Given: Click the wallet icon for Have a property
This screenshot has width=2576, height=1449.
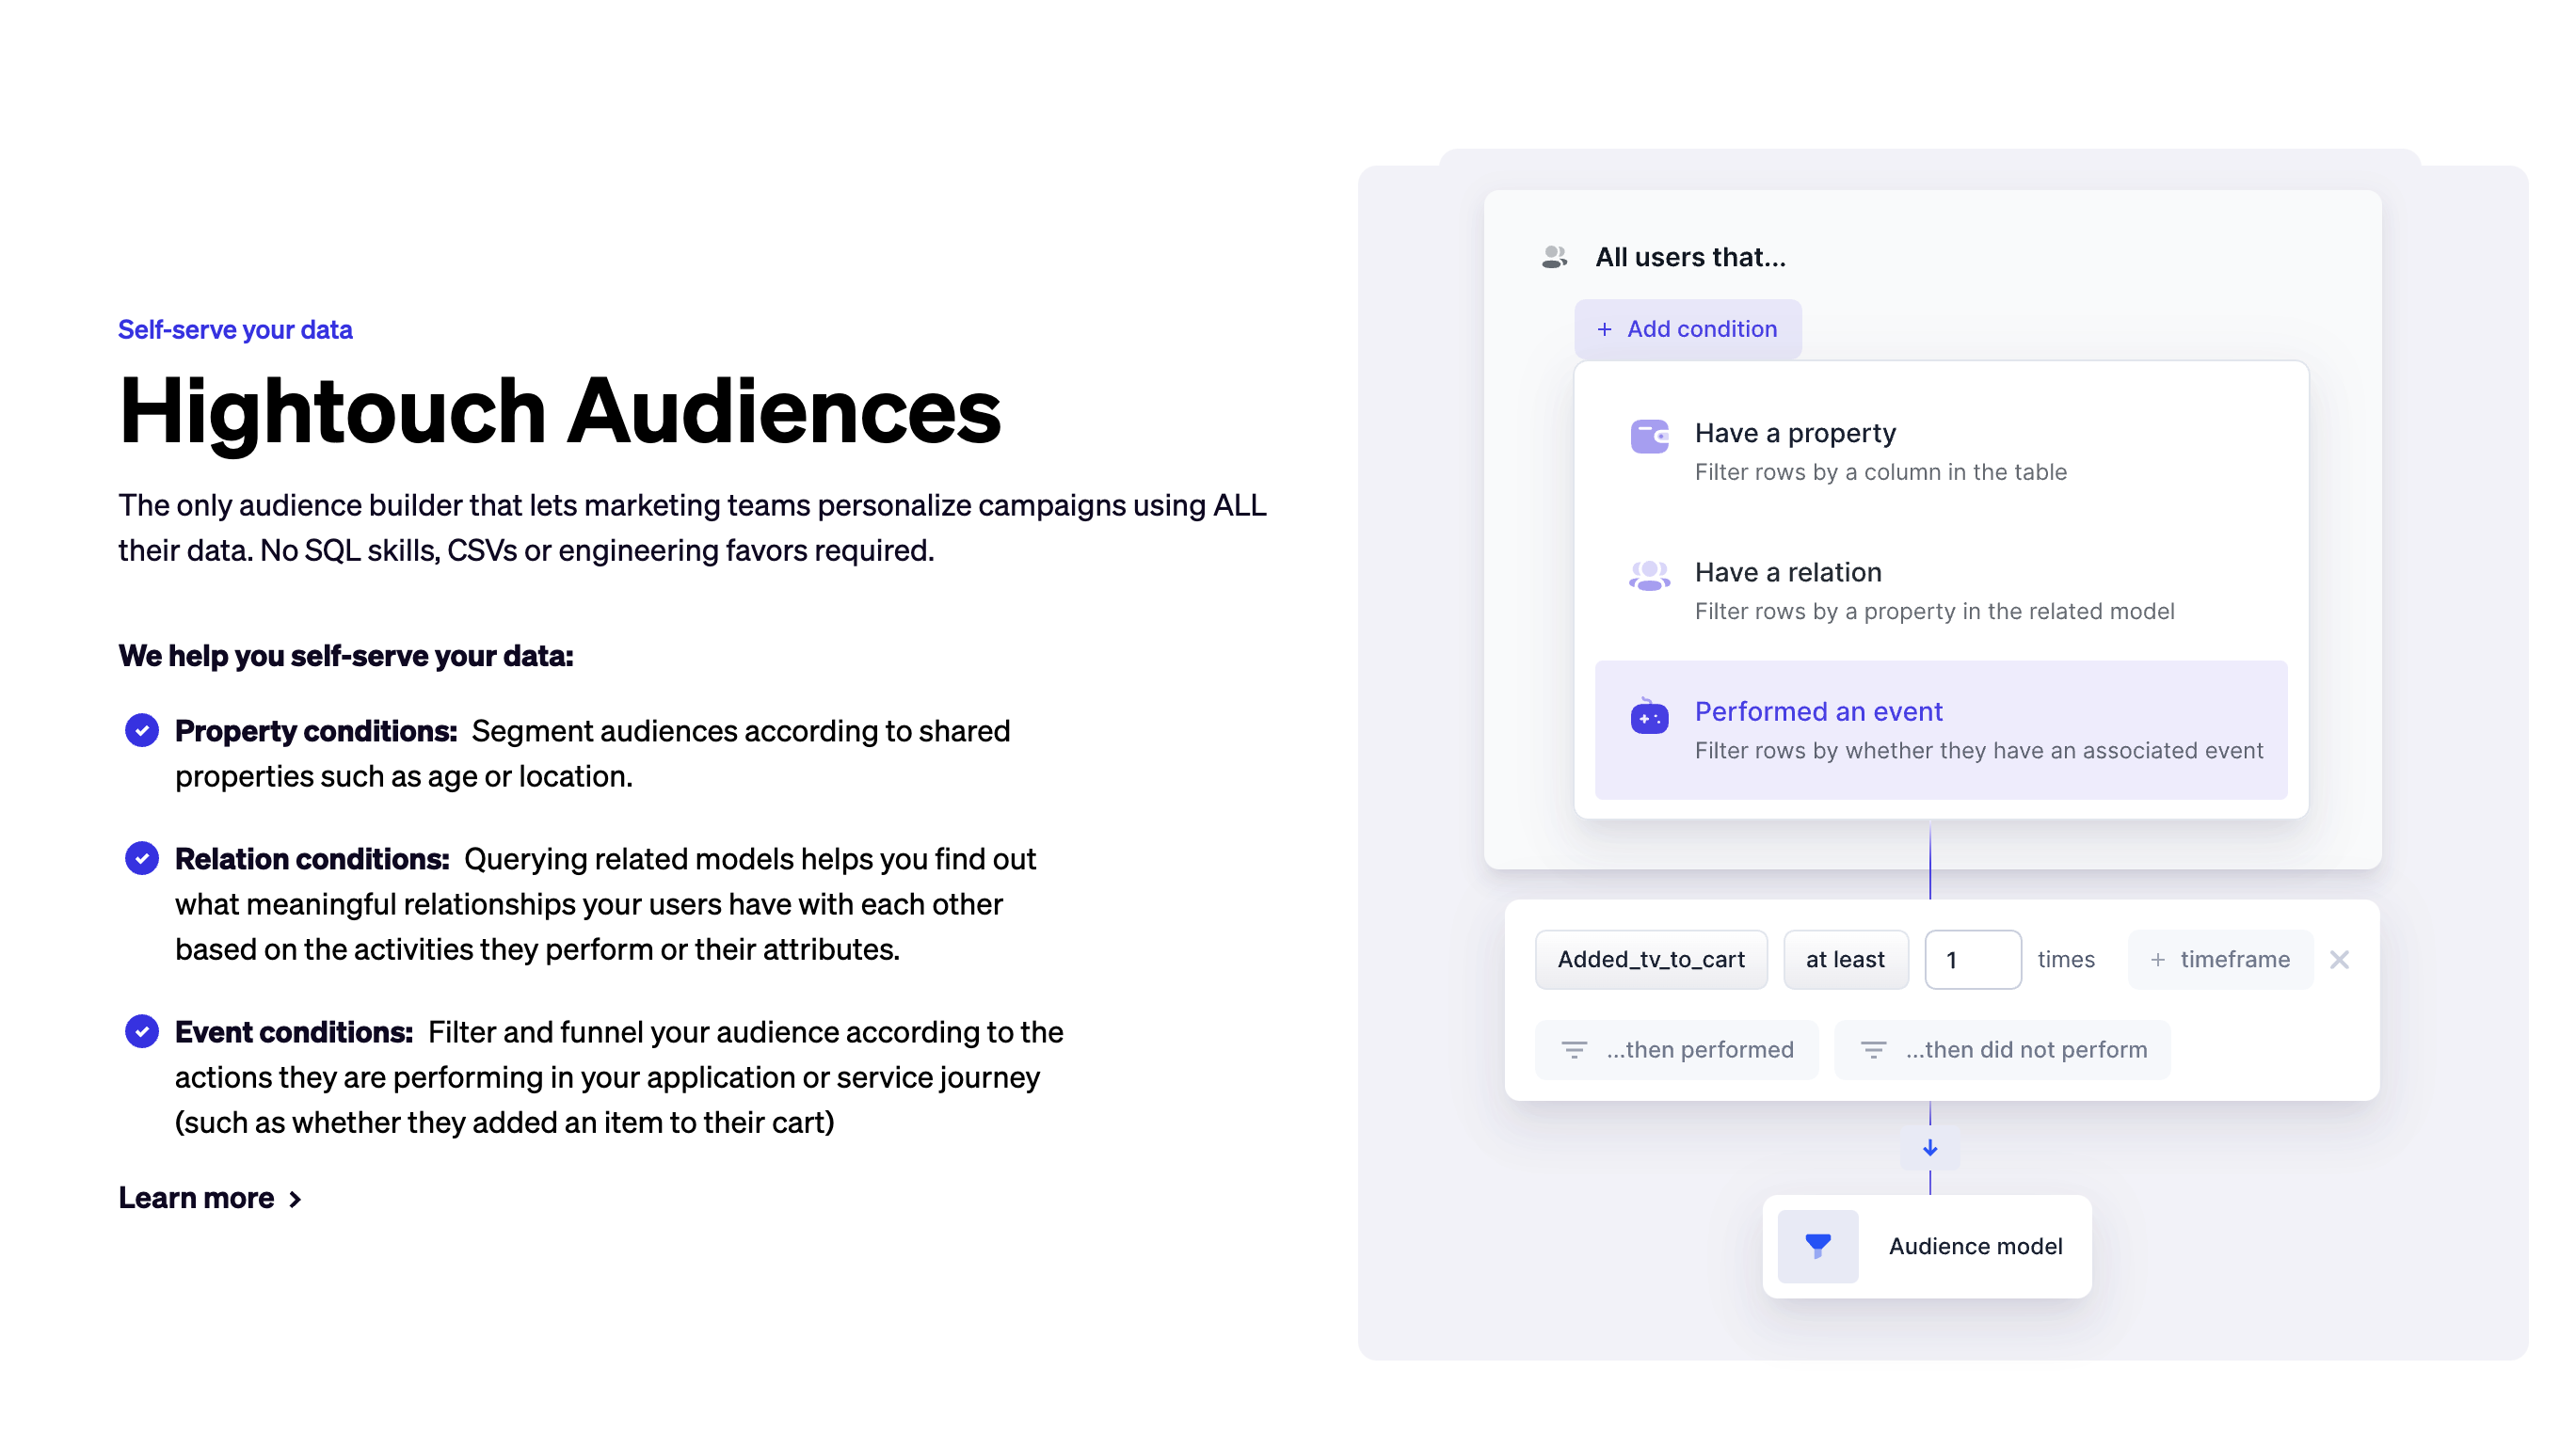Looking at the screenshot, I should [1649, 436].
